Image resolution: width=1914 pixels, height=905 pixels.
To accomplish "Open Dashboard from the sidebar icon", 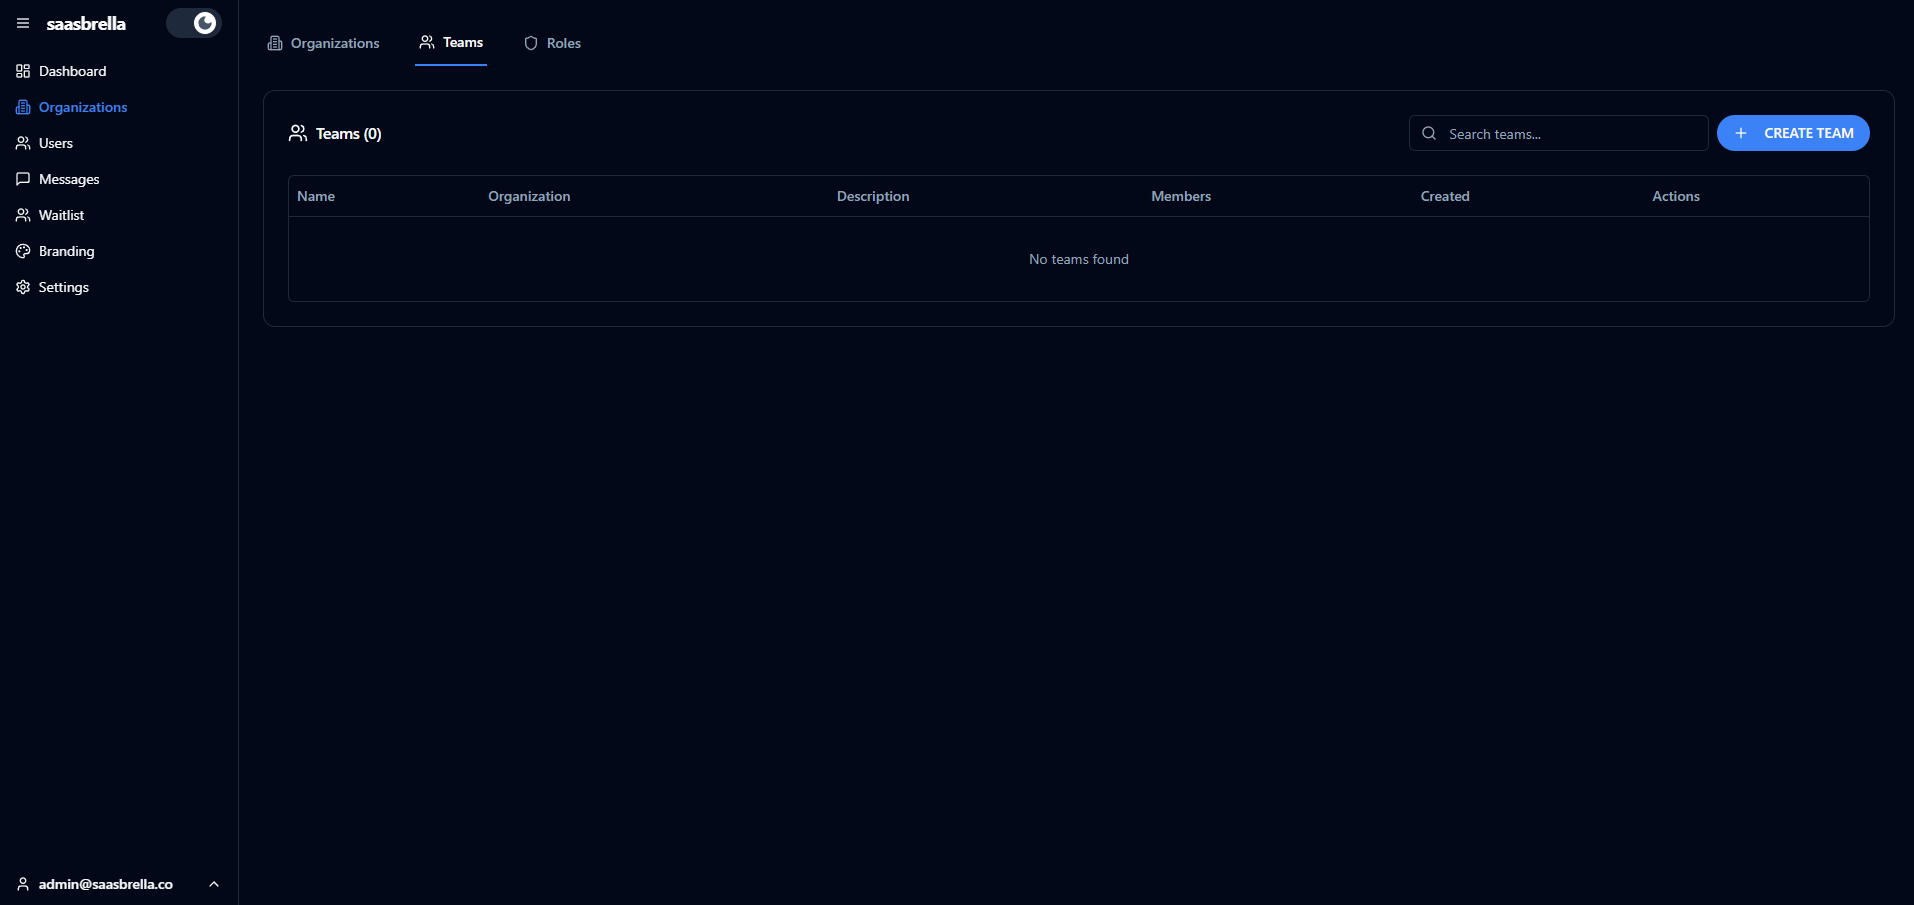I will 23,71.
